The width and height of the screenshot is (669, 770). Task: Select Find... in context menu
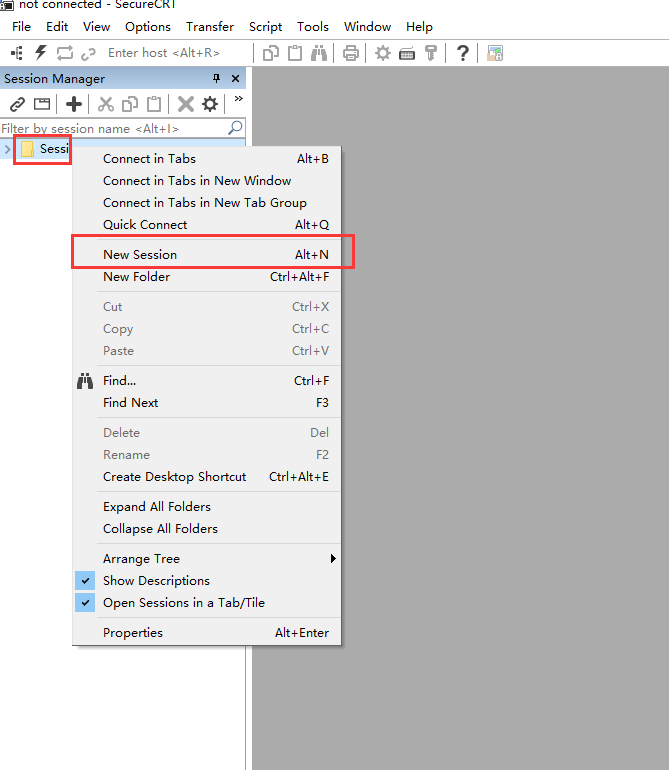click(206, 381)
